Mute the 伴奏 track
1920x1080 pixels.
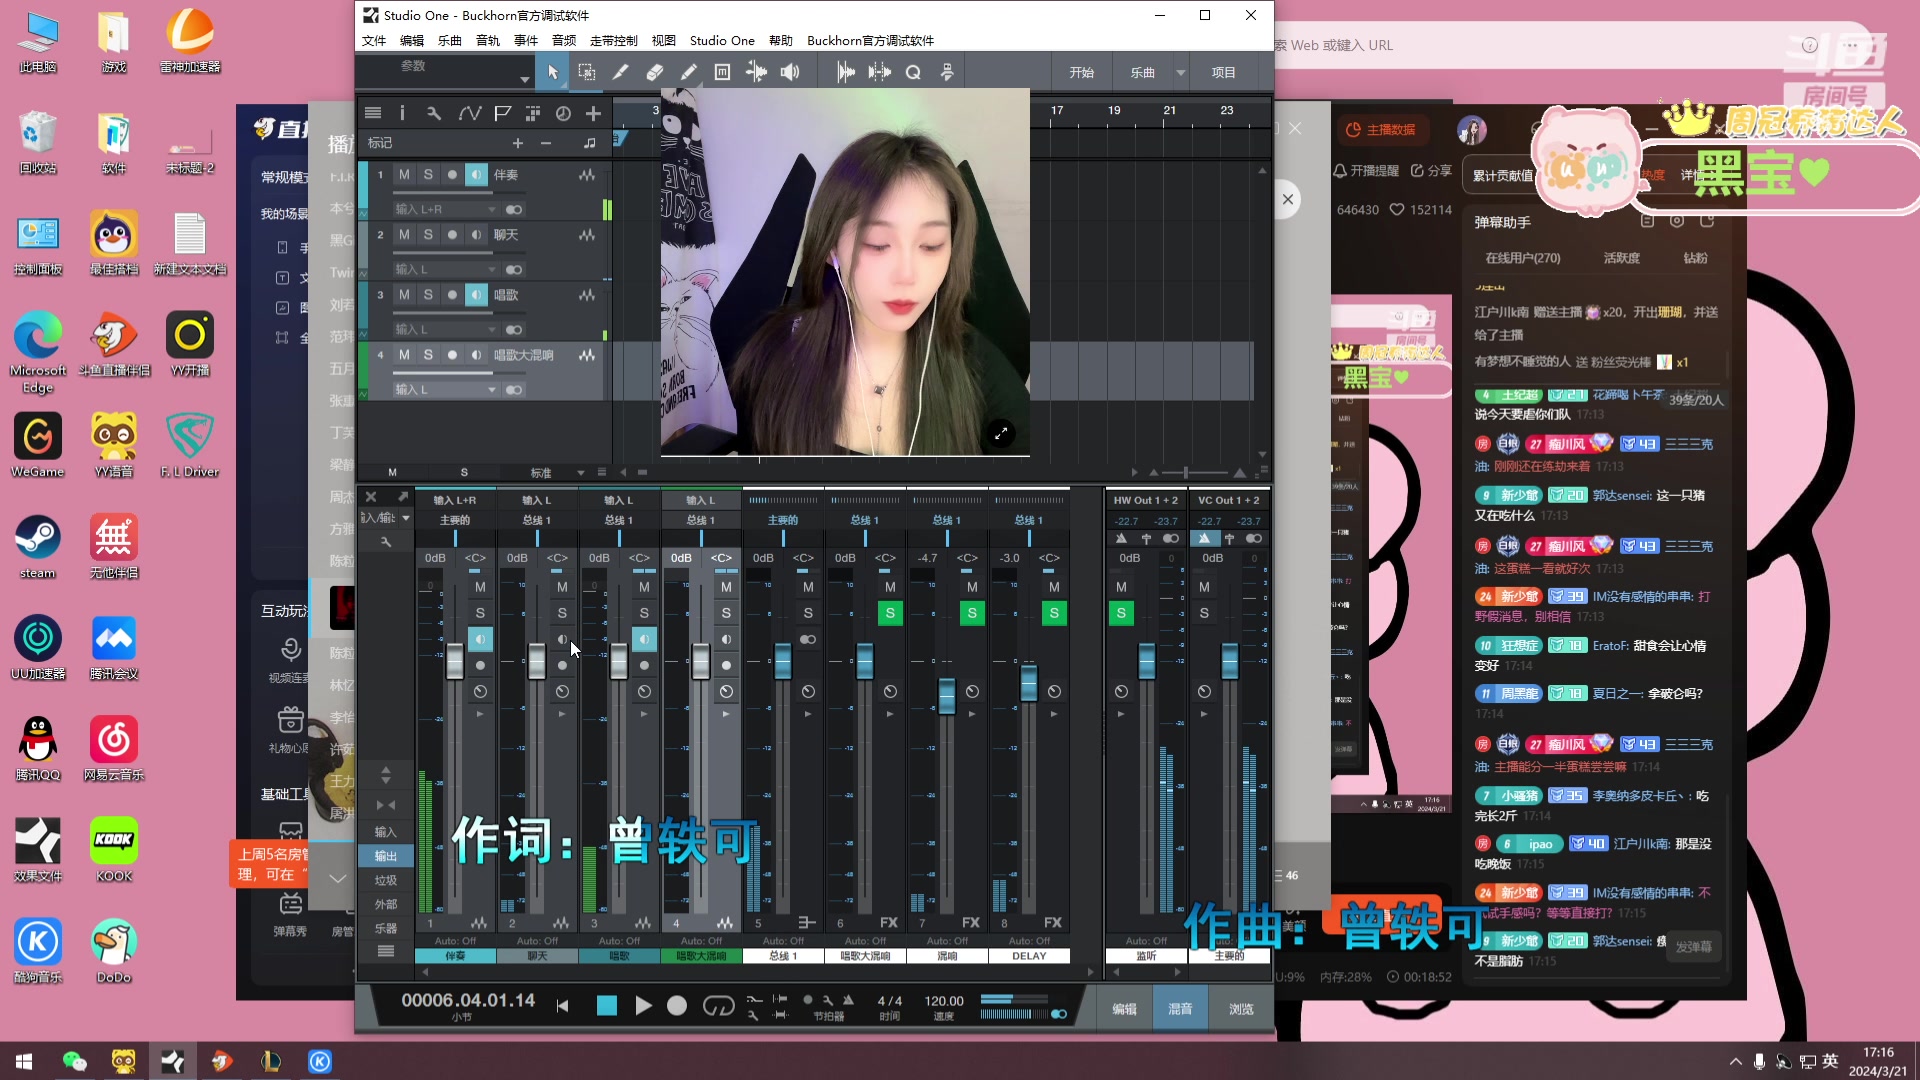(x=404, y=174)
